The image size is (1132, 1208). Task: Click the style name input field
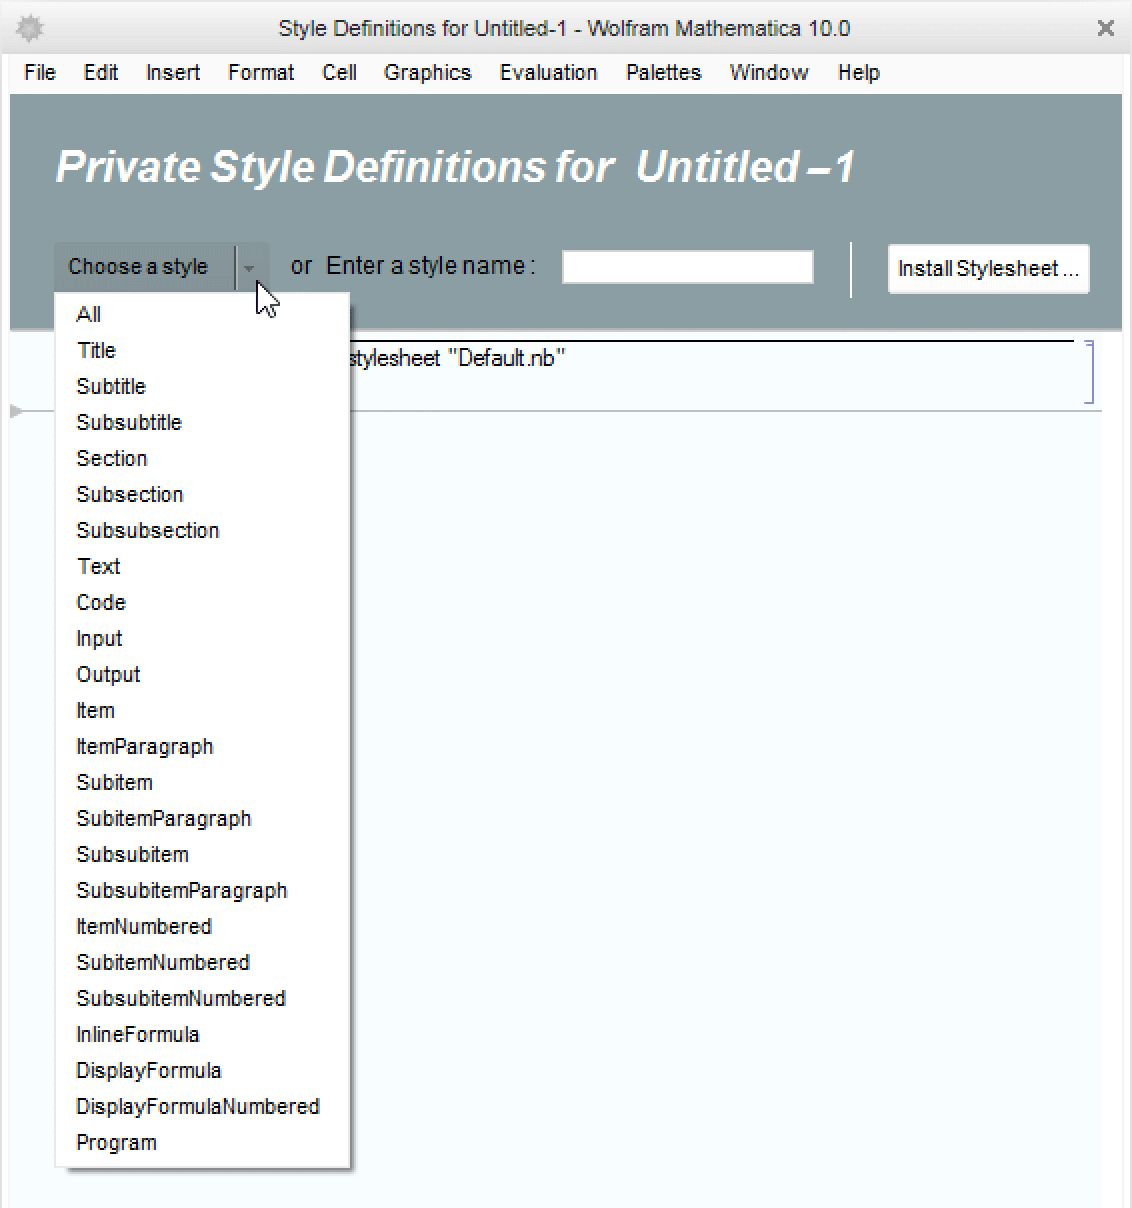point(687,265)
